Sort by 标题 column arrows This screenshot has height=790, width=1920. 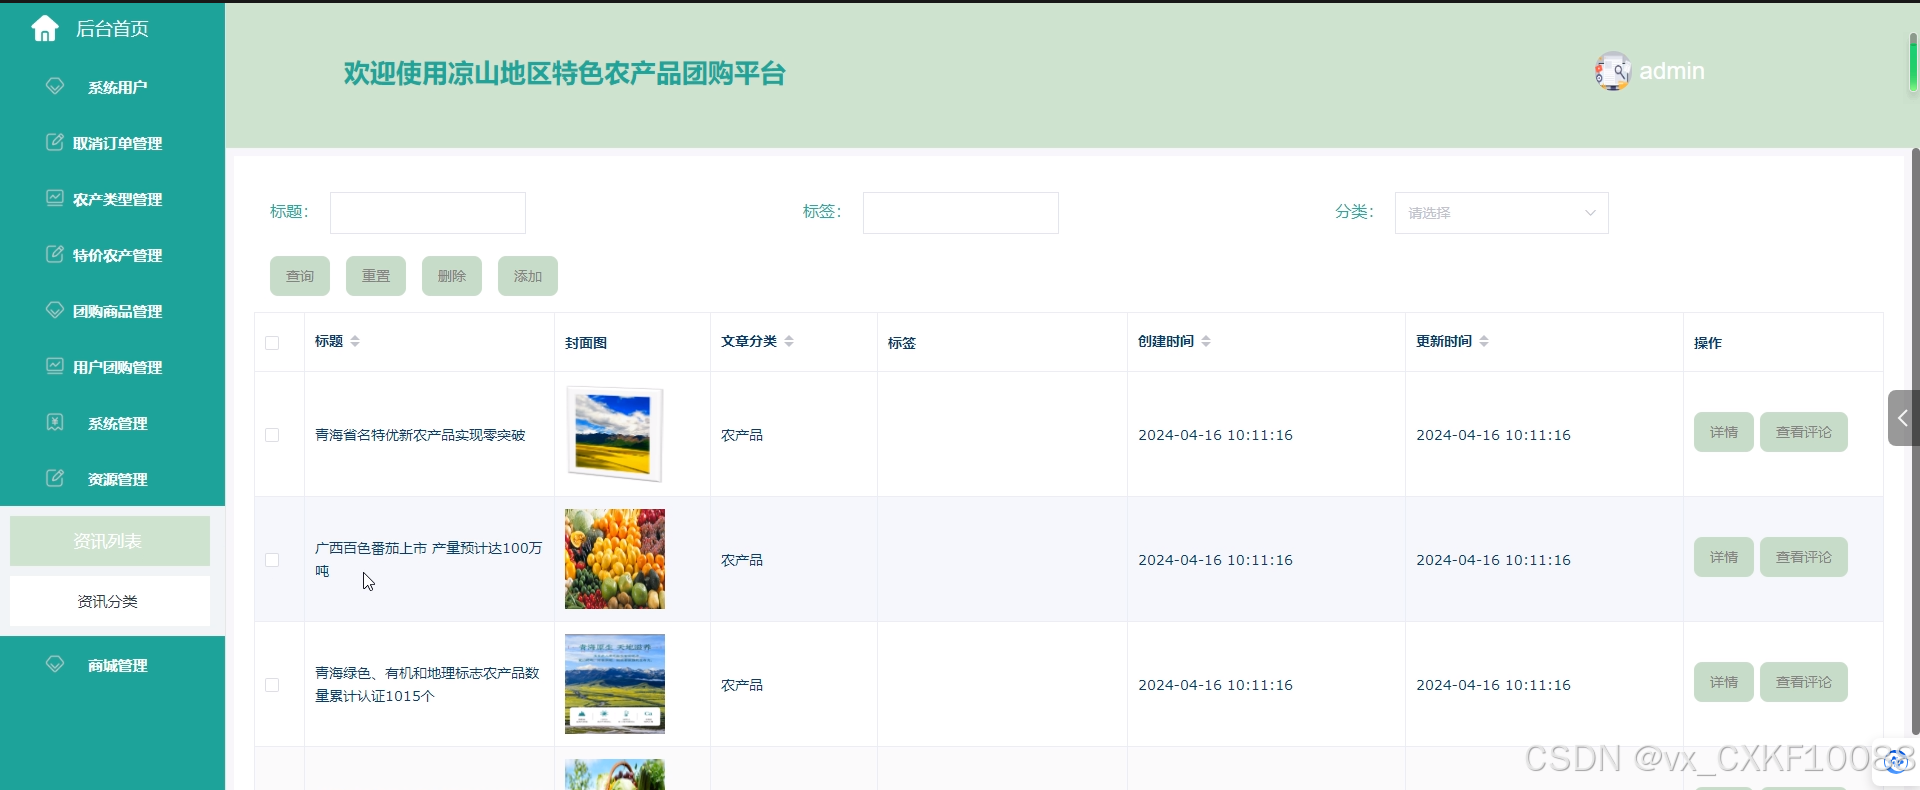coord(355,341)
